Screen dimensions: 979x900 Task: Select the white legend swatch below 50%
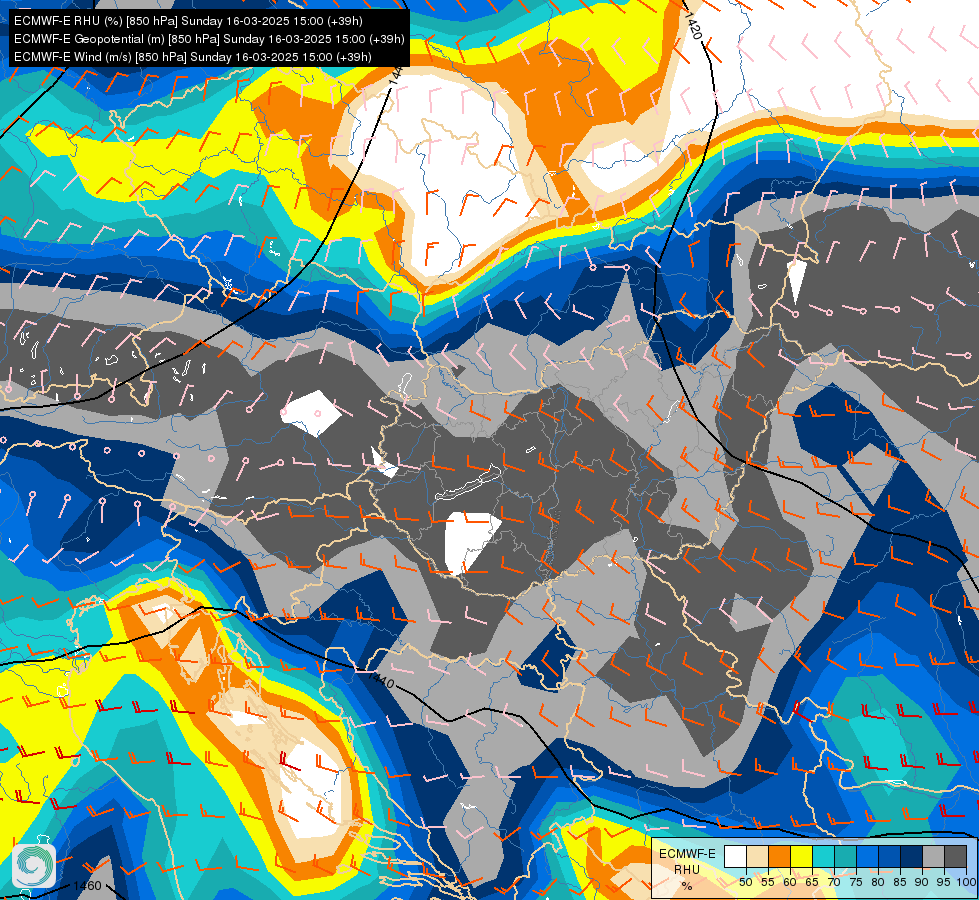[735, 856]
